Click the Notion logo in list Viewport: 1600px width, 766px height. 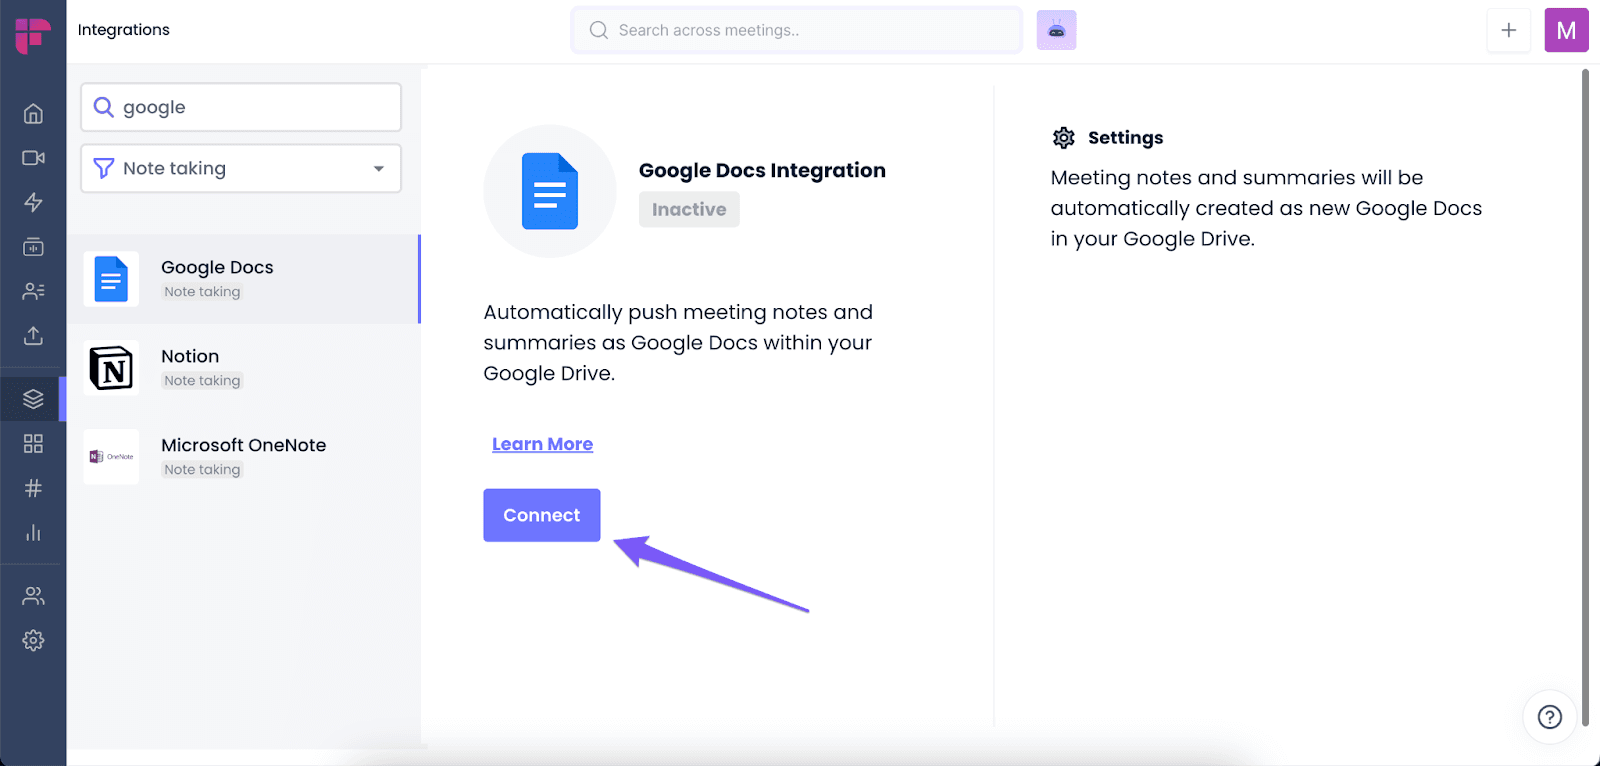111,368
